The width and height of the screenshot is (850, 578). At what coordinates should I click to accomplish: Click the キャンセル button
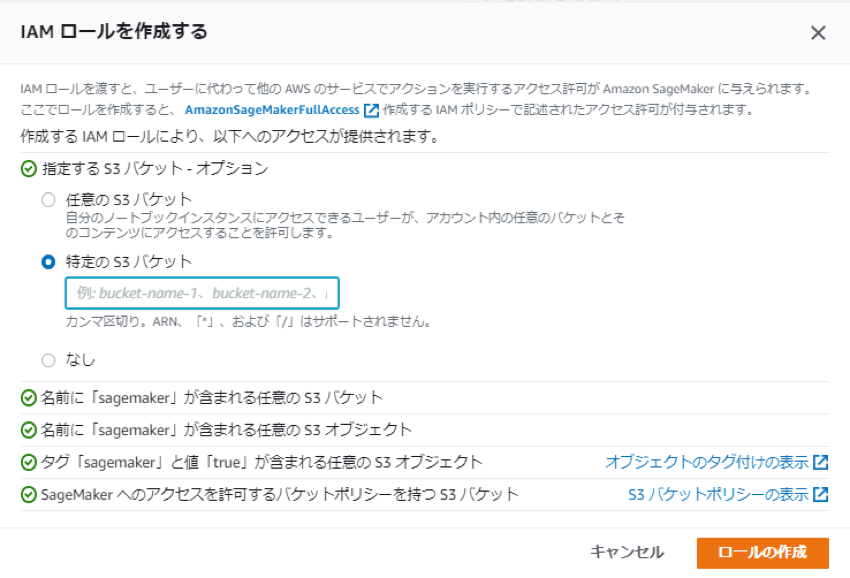pos(630,551)
